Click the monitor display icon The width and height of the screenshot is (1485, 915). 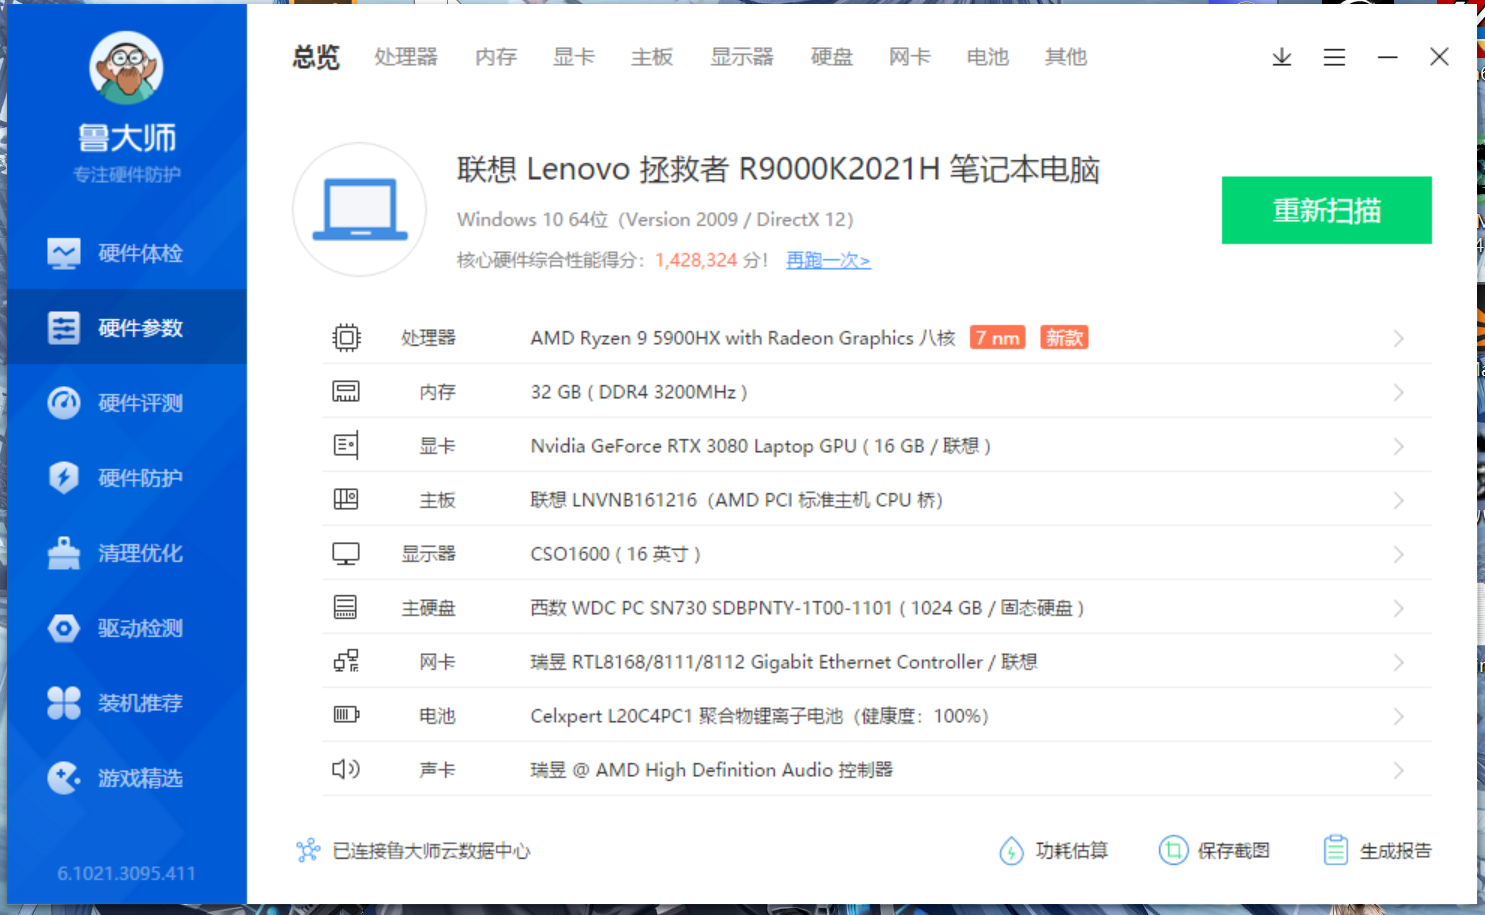(346, 554)
